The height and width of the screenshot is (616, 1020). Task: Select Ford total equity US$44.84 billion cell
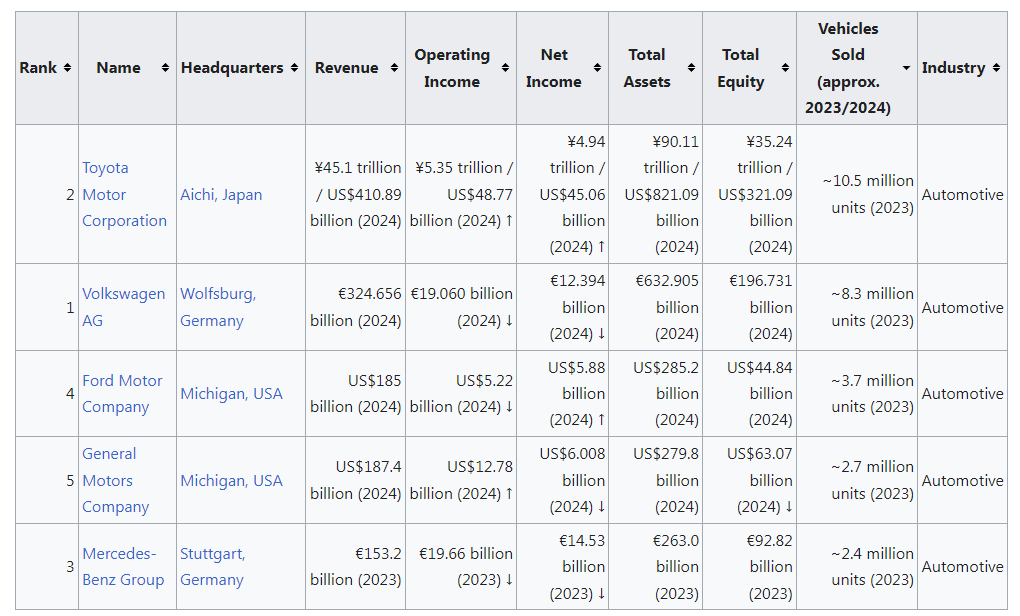(x=749, y=394)
